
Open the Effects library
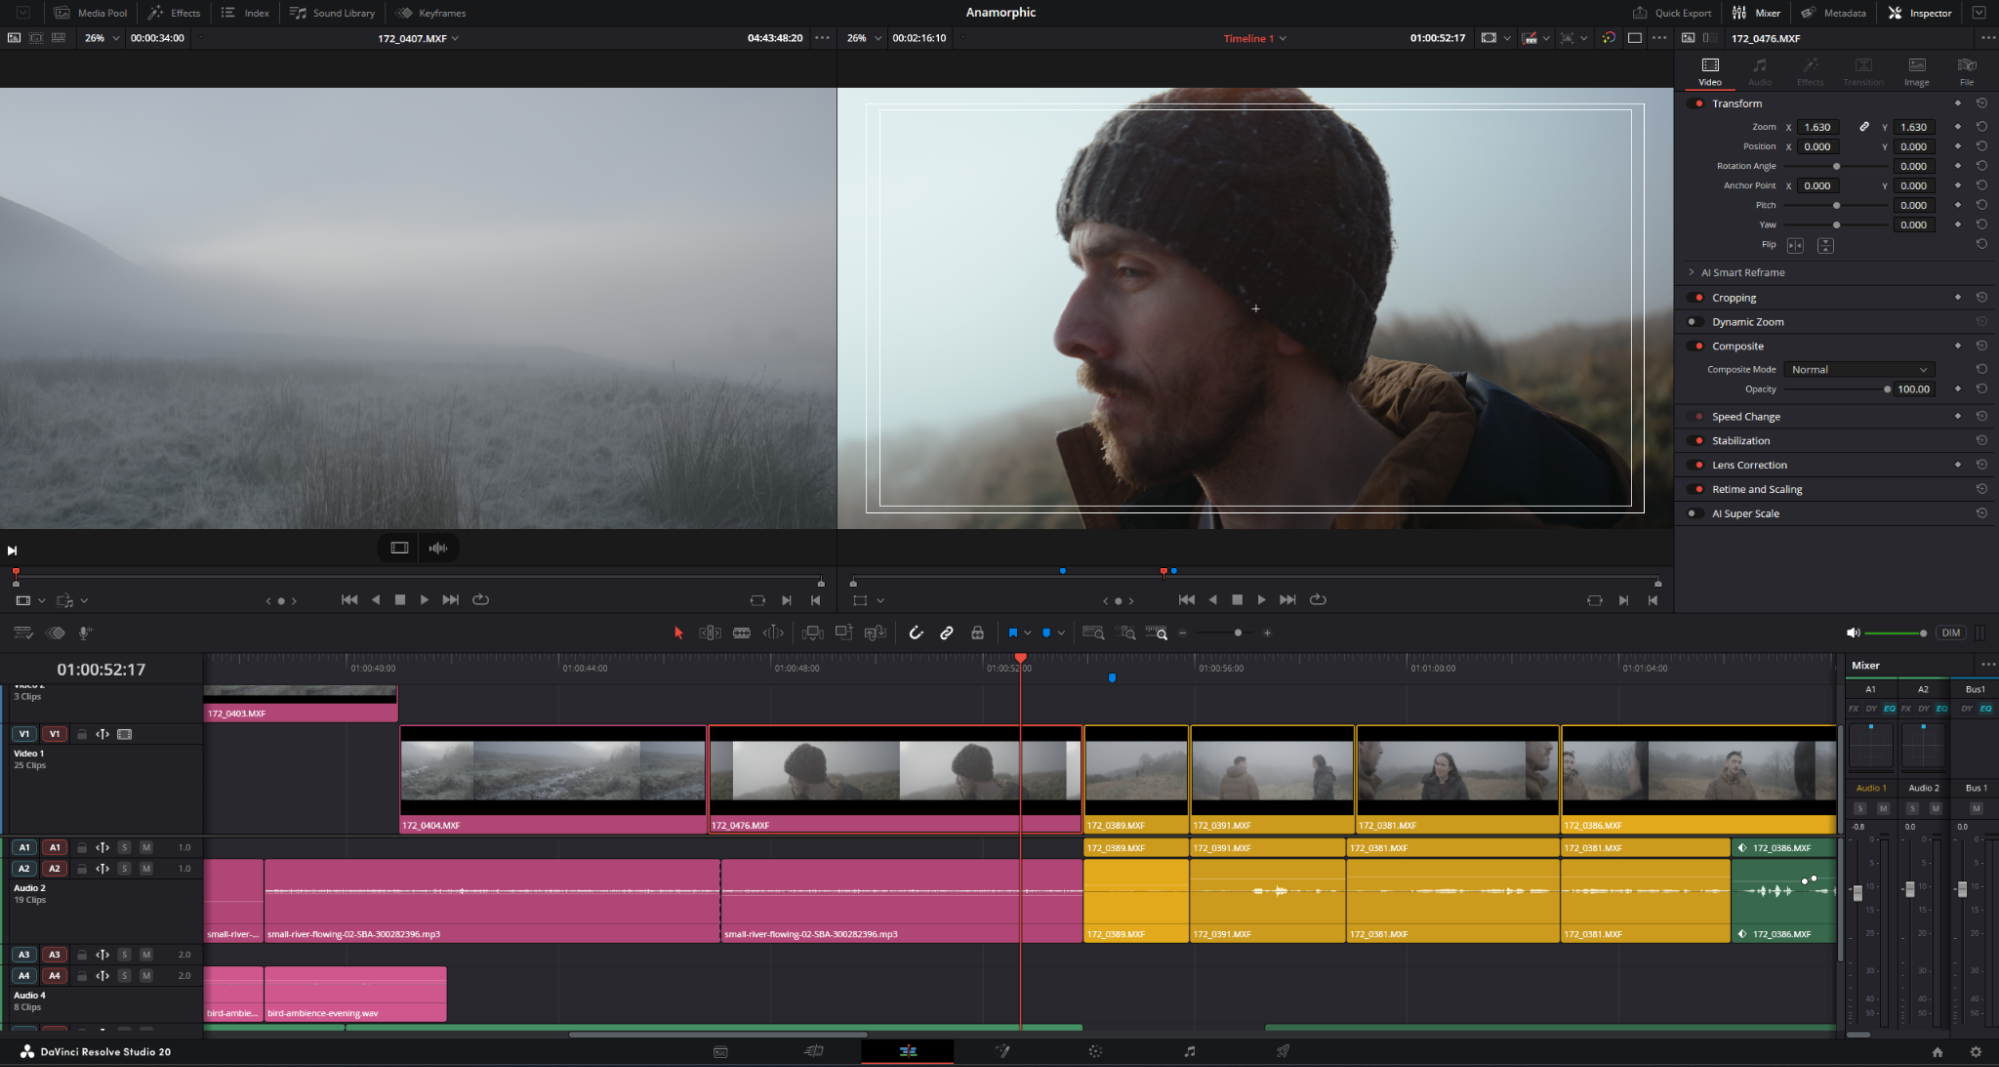click(174, 13)
